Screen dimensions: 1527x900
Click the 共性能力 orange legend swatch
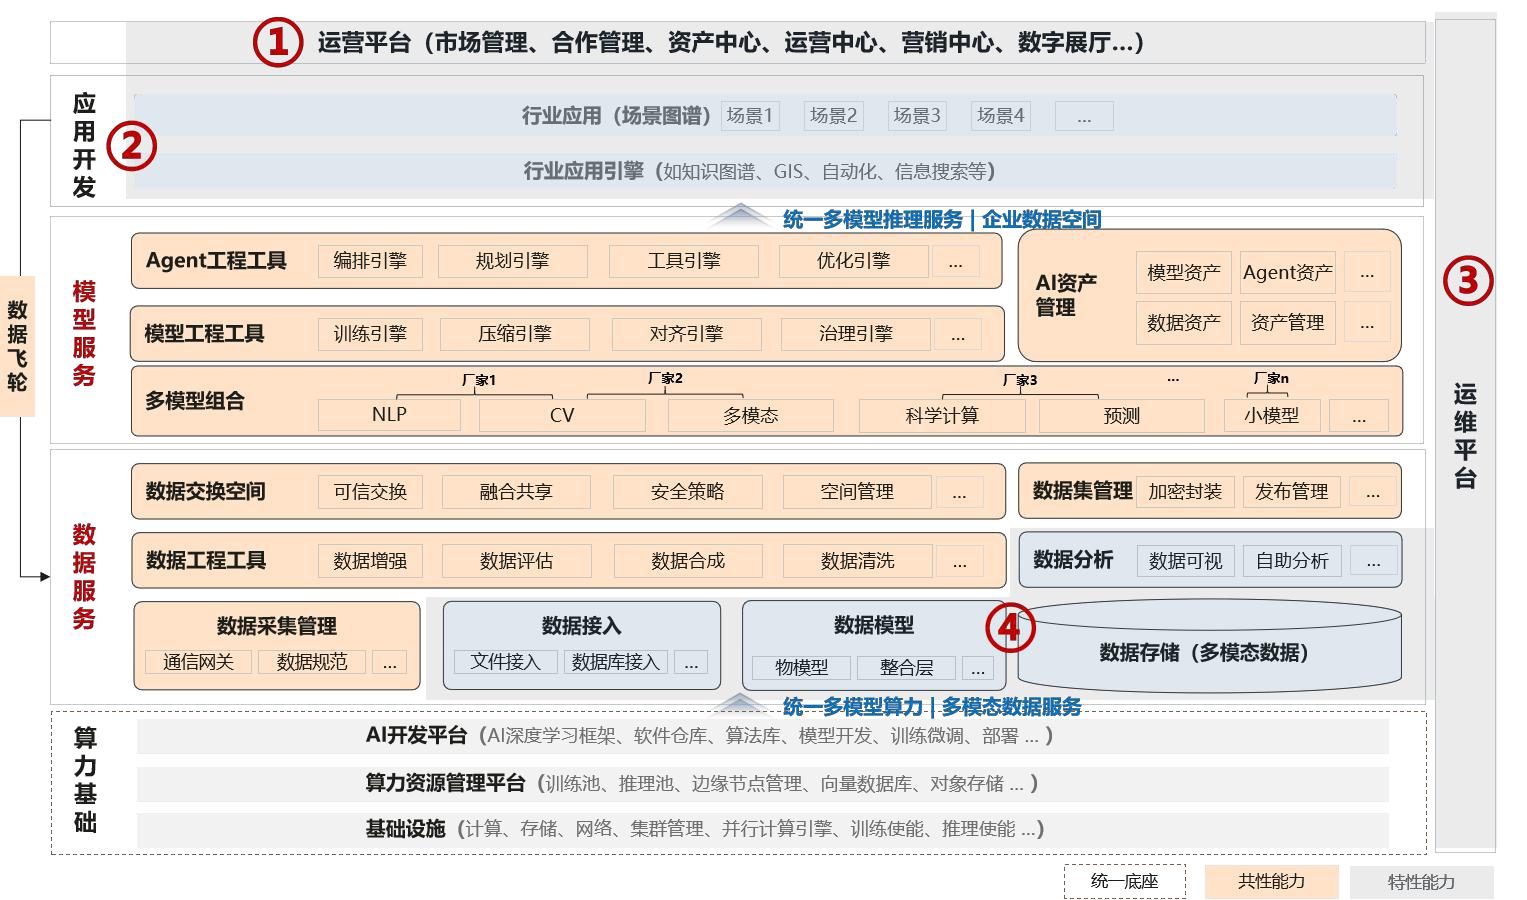[1271, 881]
